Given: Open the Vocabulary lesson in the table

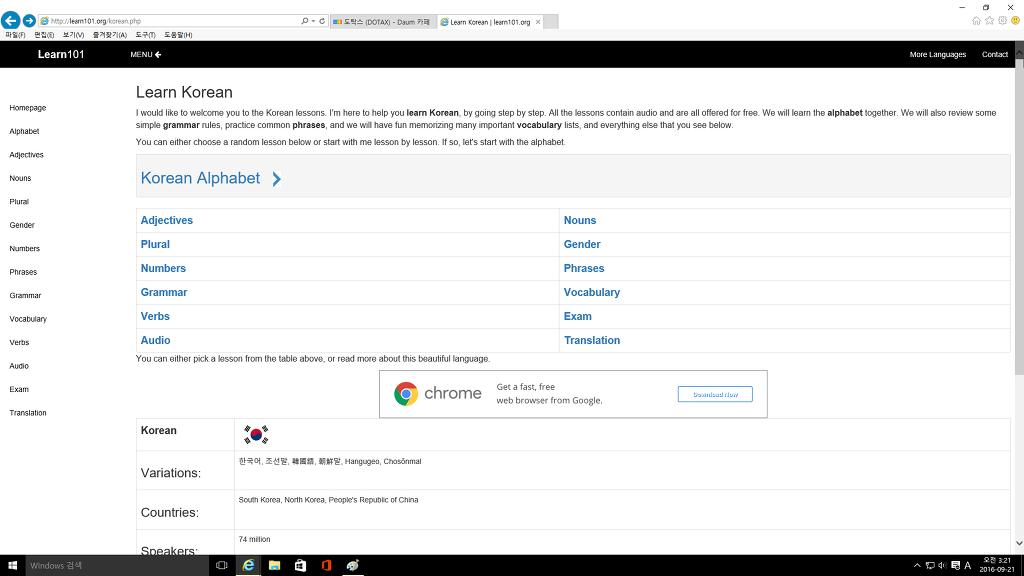Looking at the screenshot, I should click(592, 293).
